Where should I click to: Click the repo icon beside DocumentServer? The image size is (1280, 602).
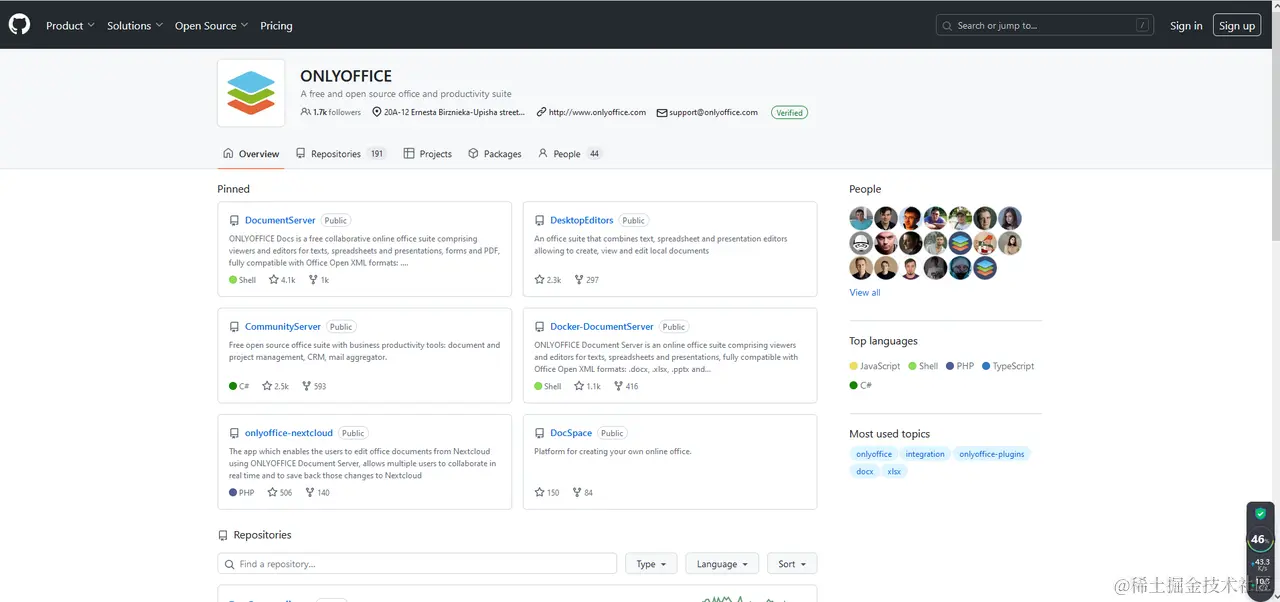234,220
